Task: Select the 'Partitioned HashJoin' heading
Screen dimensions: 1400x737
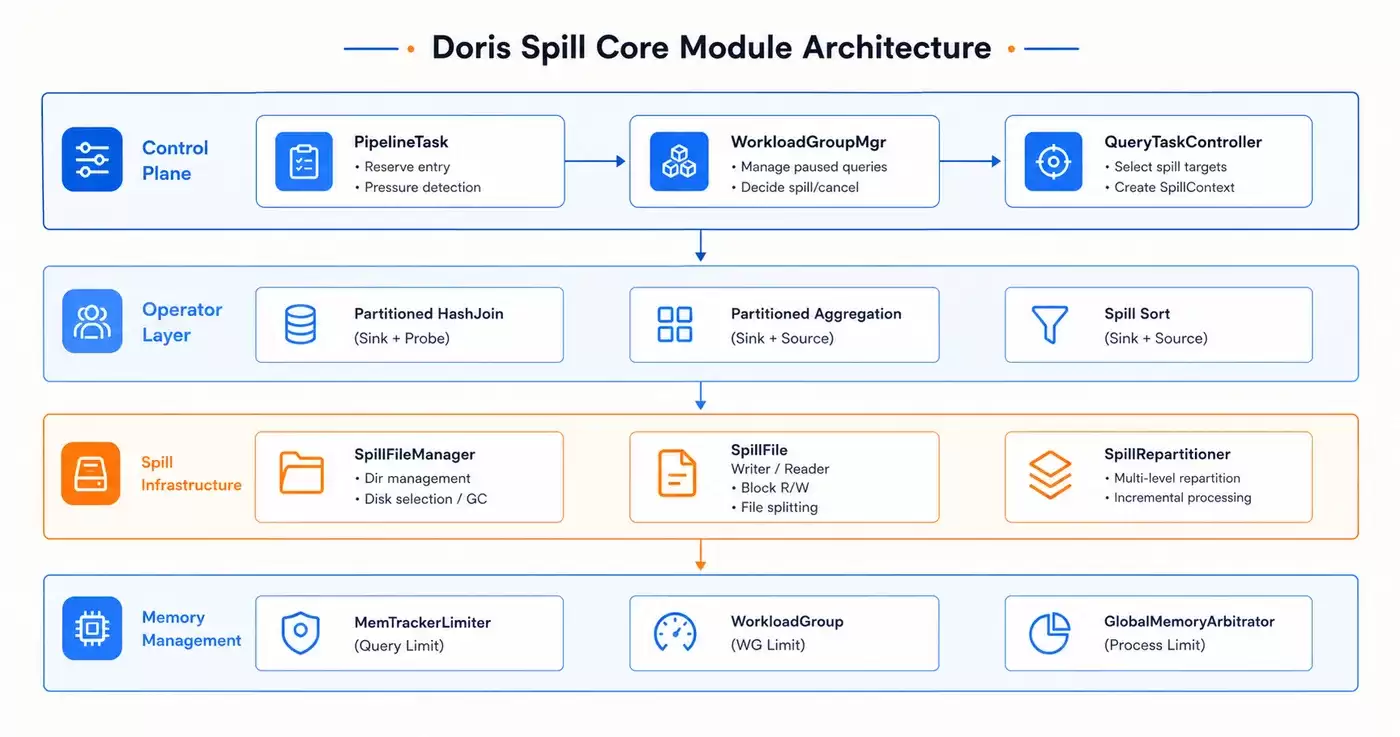Action: pyautogui.click(x=429, y=314)
